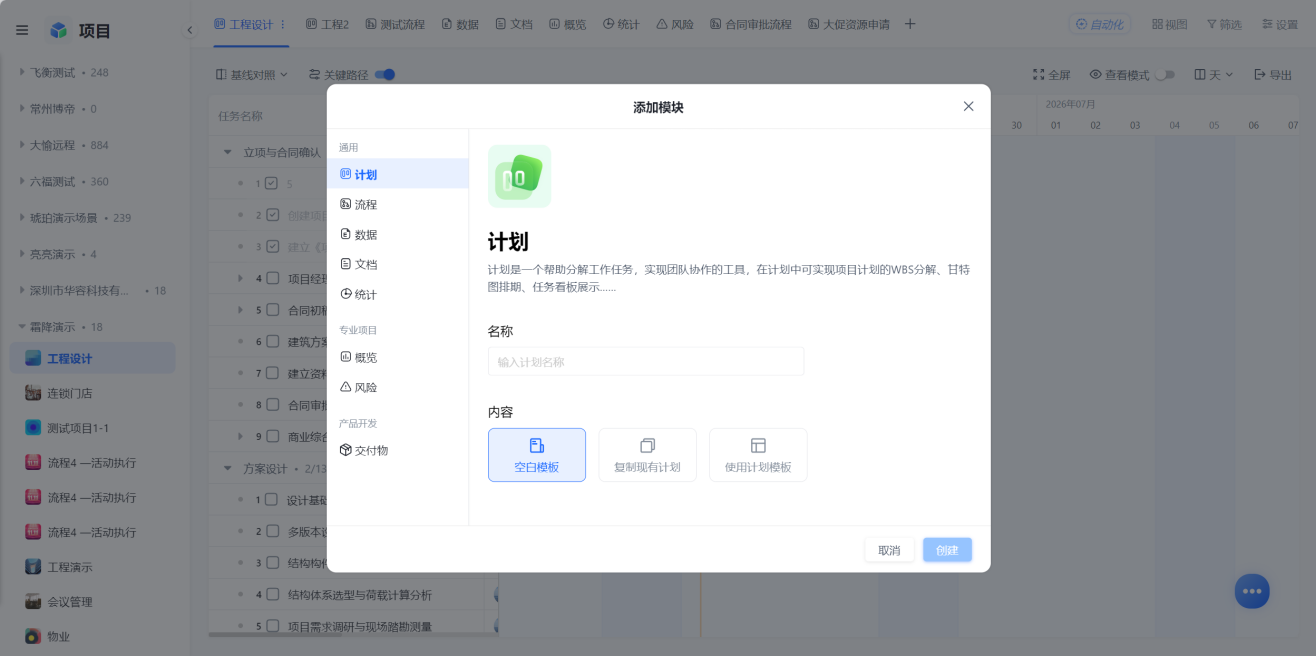
Task: Click the 输入计划名称 name field
Action: (646, 361)
